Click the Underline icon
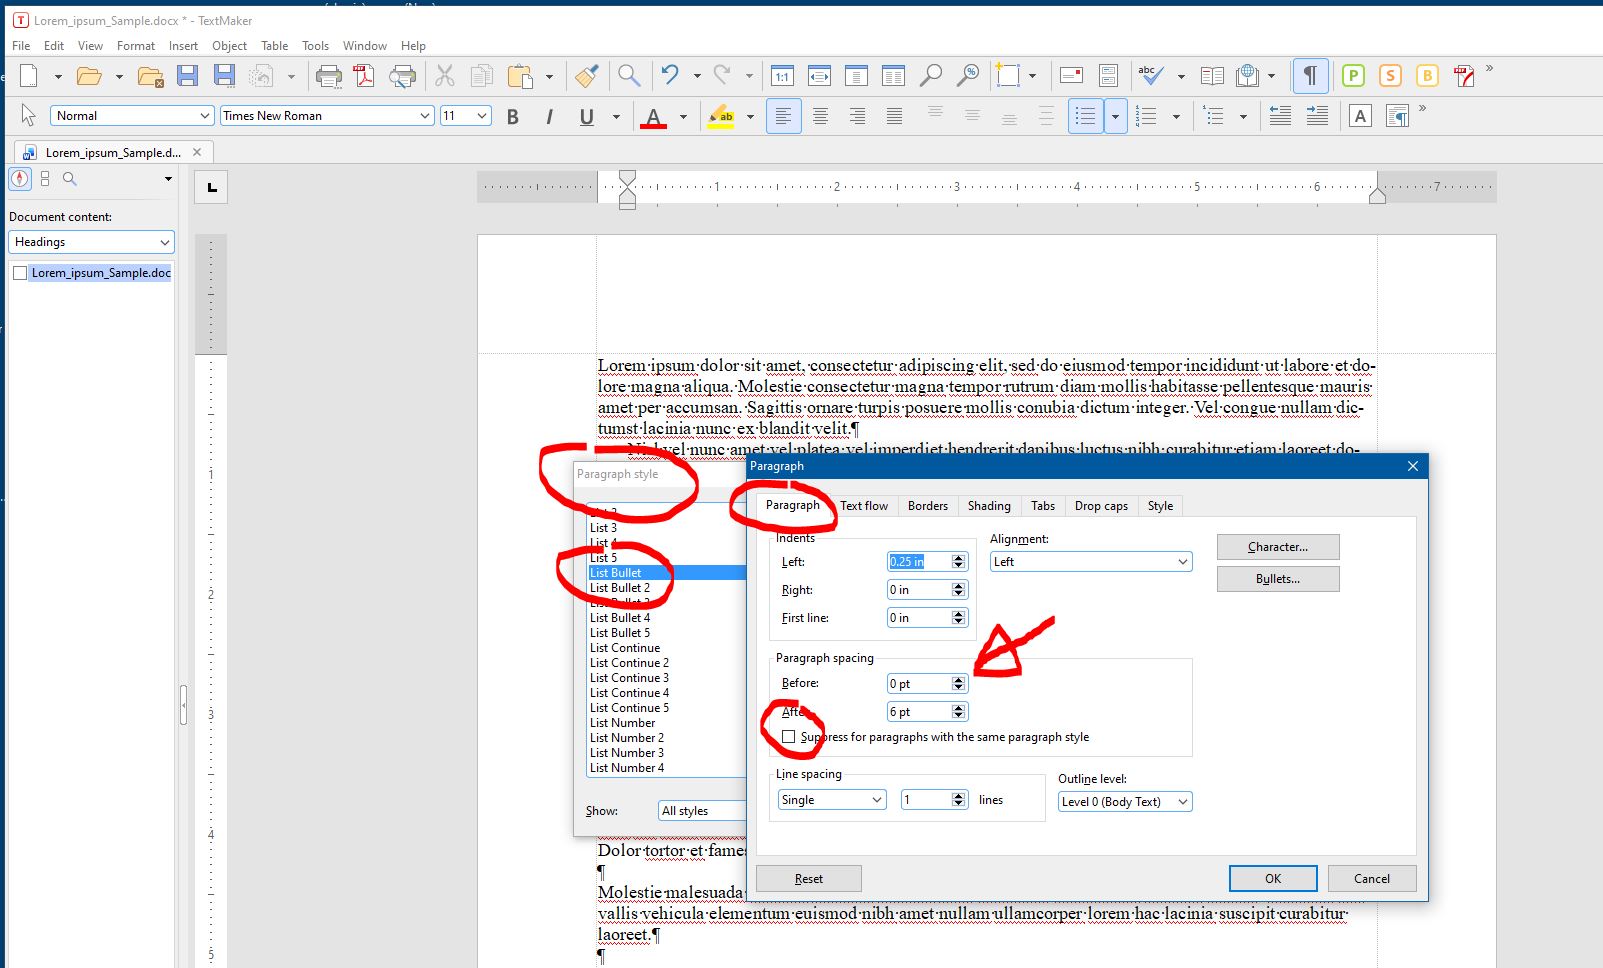The height and width of the screenshot is (968, 1603). click(587, 117)
